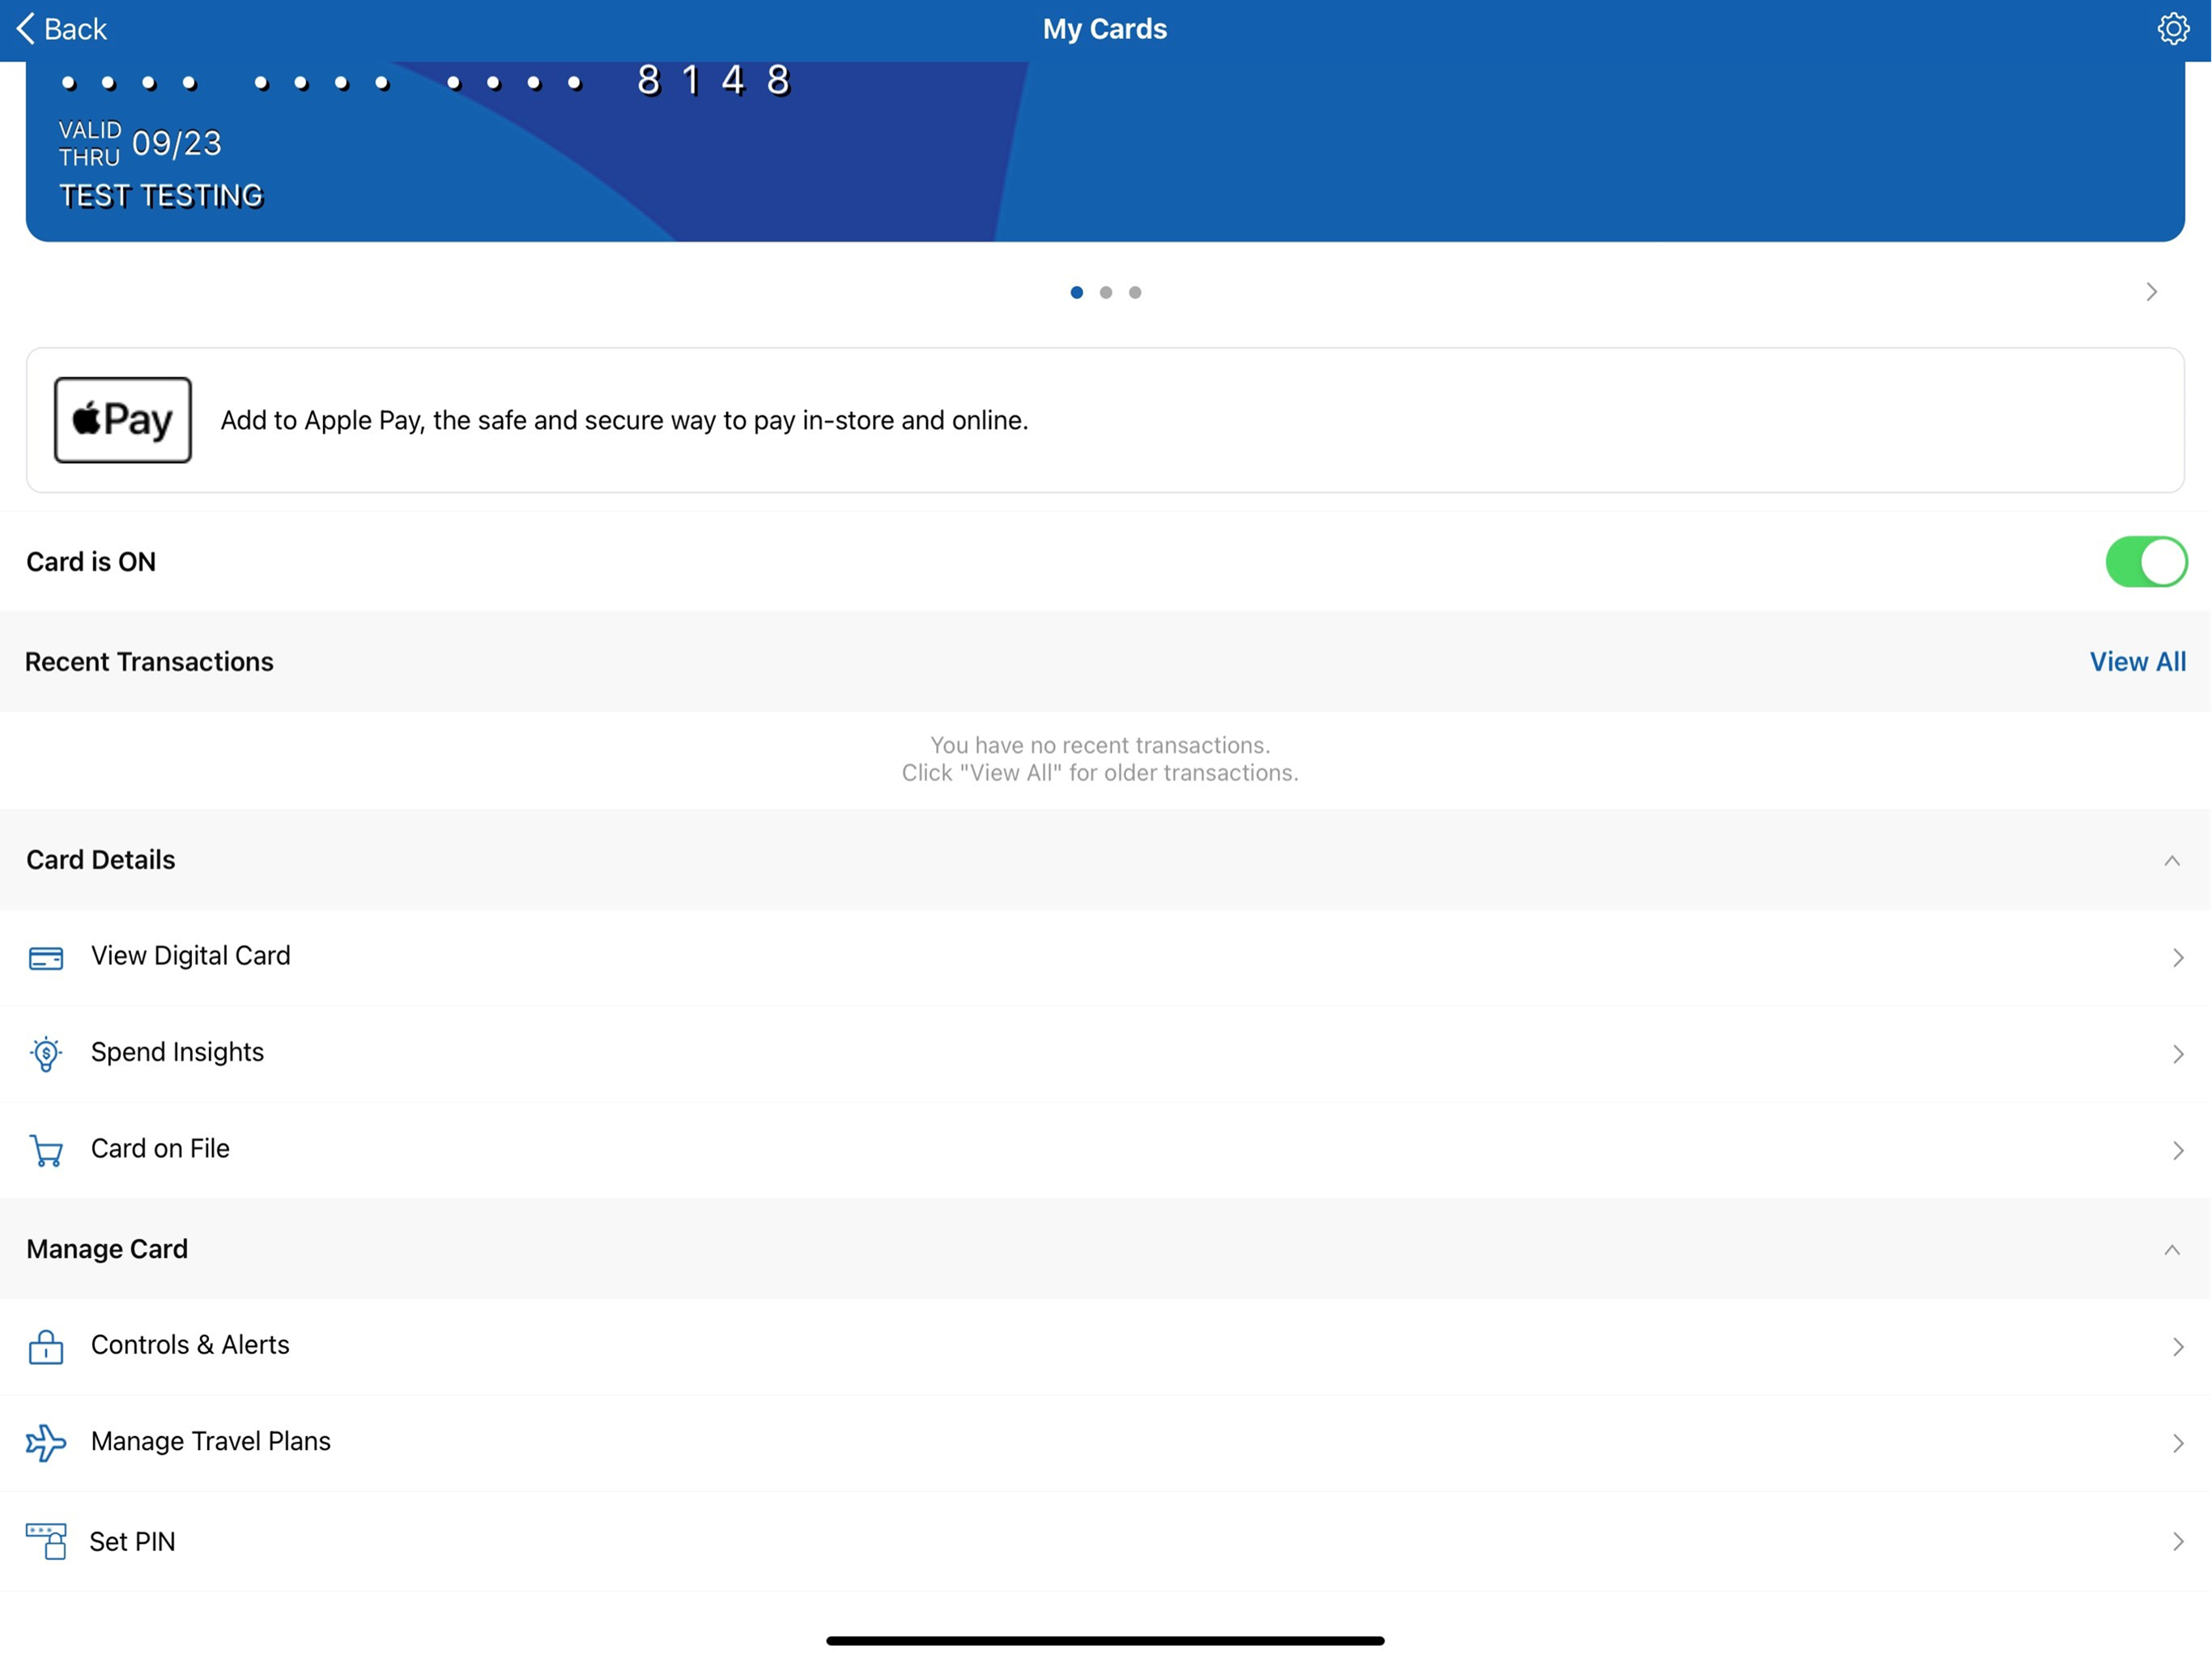Open Manage Travel Plans row chevron

(2177, 1442)
